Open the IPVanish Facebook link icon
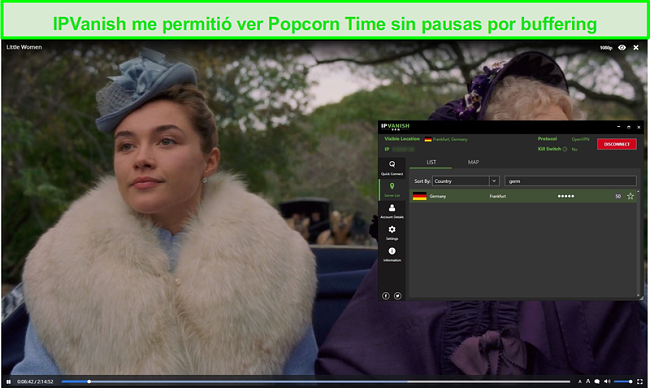650x388 pixels. [x=386, y=296]
